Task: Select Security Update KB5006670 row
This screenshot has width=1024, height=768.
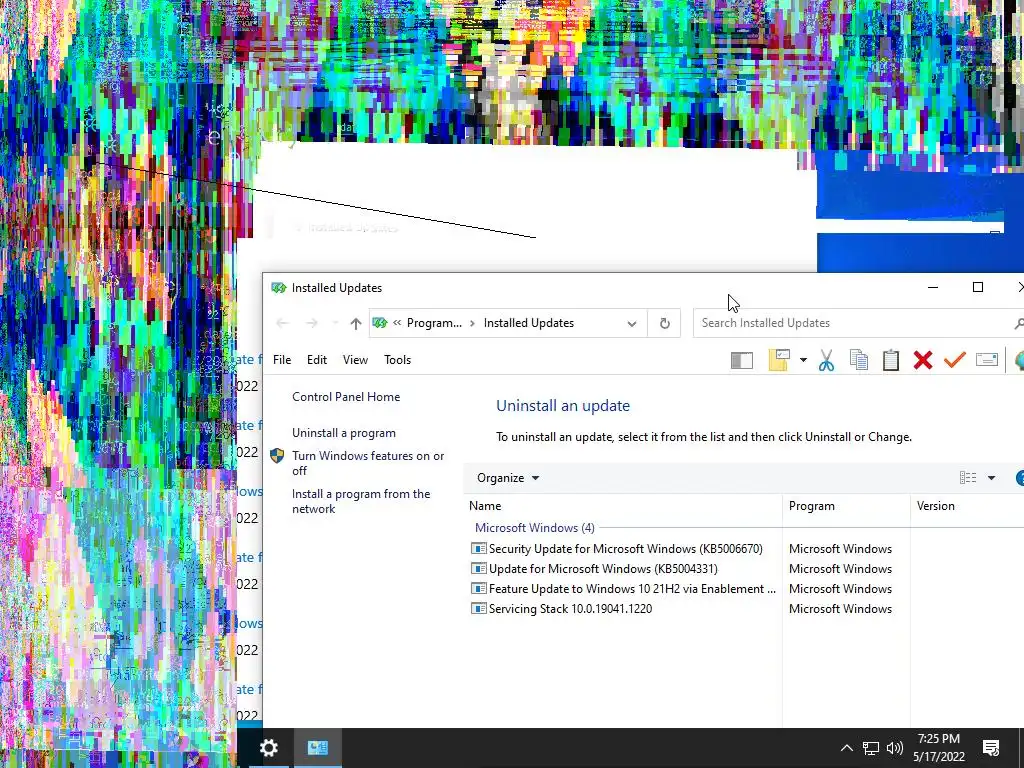Action: click(x=746, y=549)
